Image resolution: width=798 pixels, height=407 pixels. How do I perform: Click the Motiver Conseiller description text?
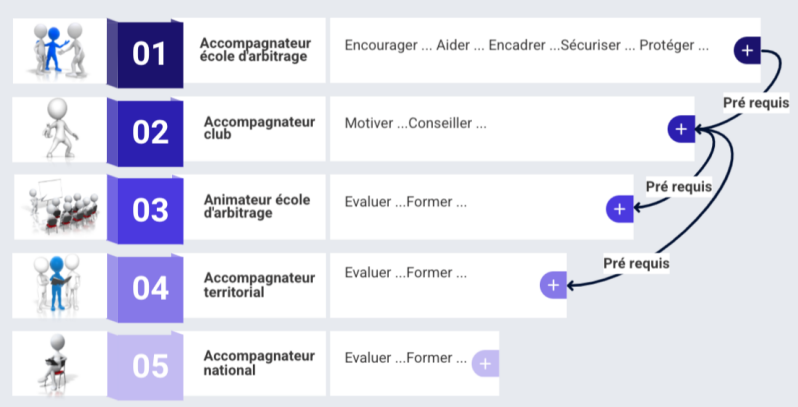tap(415, 124)
